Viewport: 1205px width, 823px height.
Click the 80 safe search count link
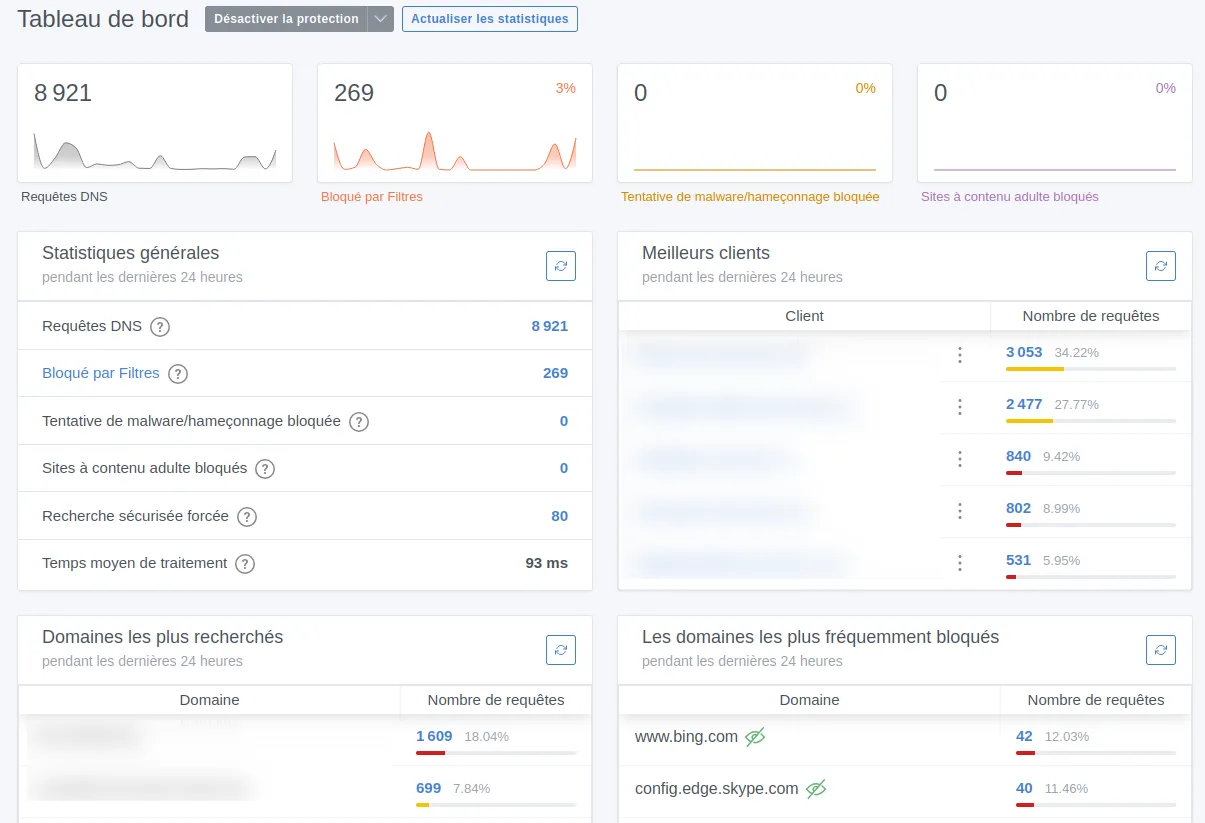[559, 516]
